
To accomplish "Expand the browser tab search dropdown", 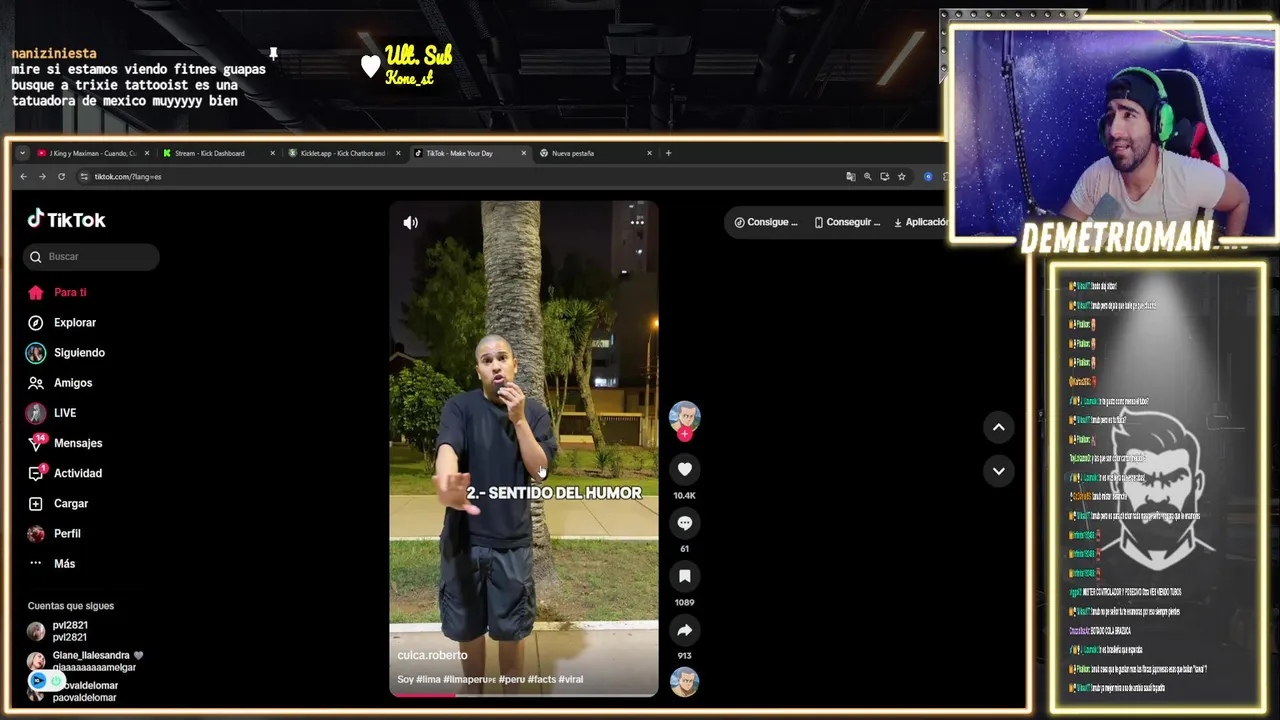I will (x=22, y=153).
